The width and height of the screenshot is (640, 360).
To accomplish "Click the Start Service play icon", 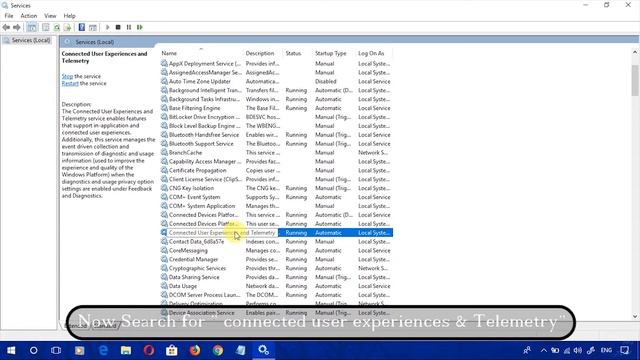I will coord(108,27).
